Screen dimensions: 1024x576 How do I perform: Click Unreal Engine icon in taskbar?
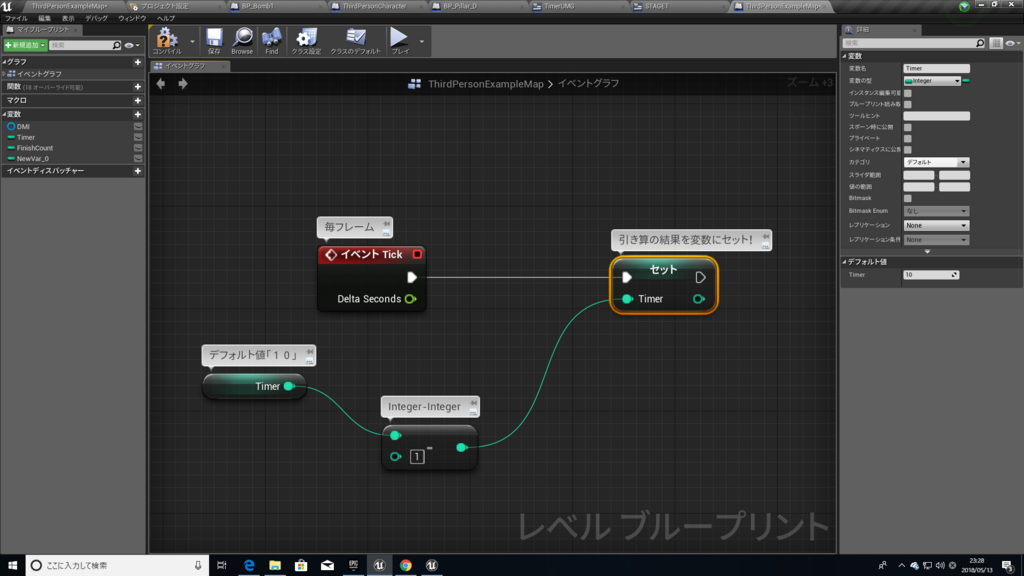[x=379, y=566]
